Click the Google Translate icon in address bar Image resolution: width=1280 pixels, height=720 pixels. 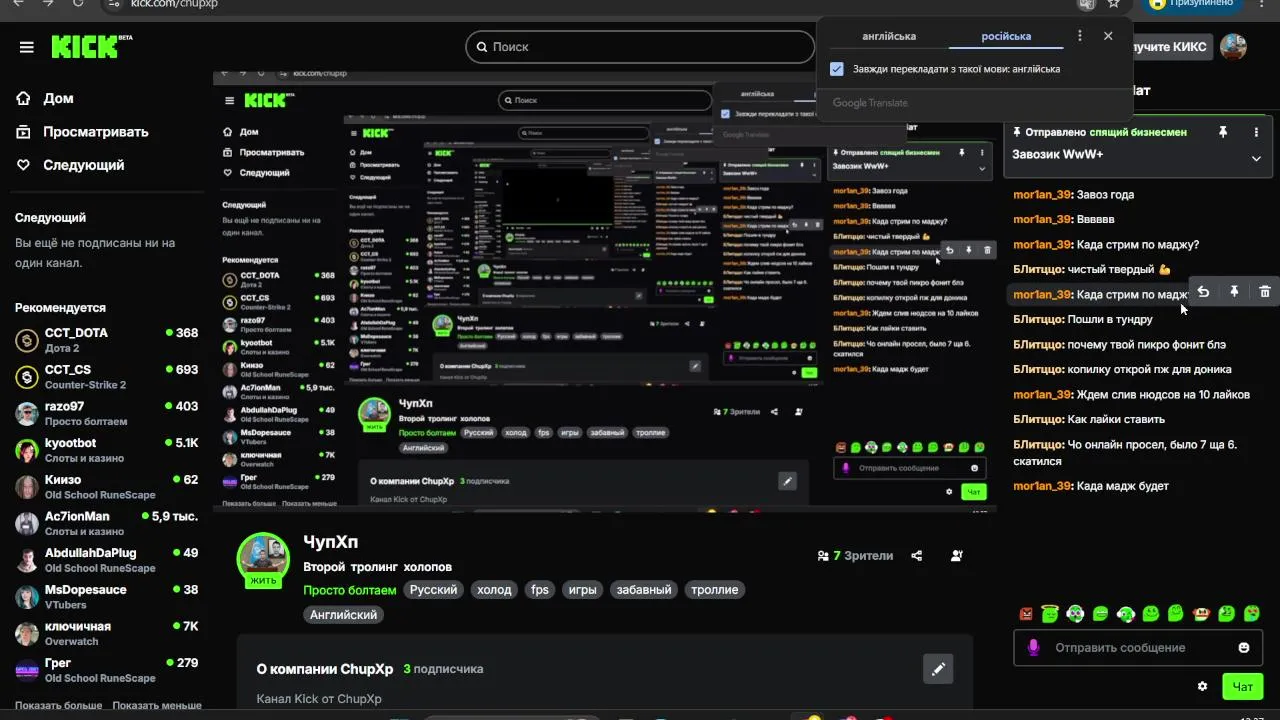coord(1087,3)
